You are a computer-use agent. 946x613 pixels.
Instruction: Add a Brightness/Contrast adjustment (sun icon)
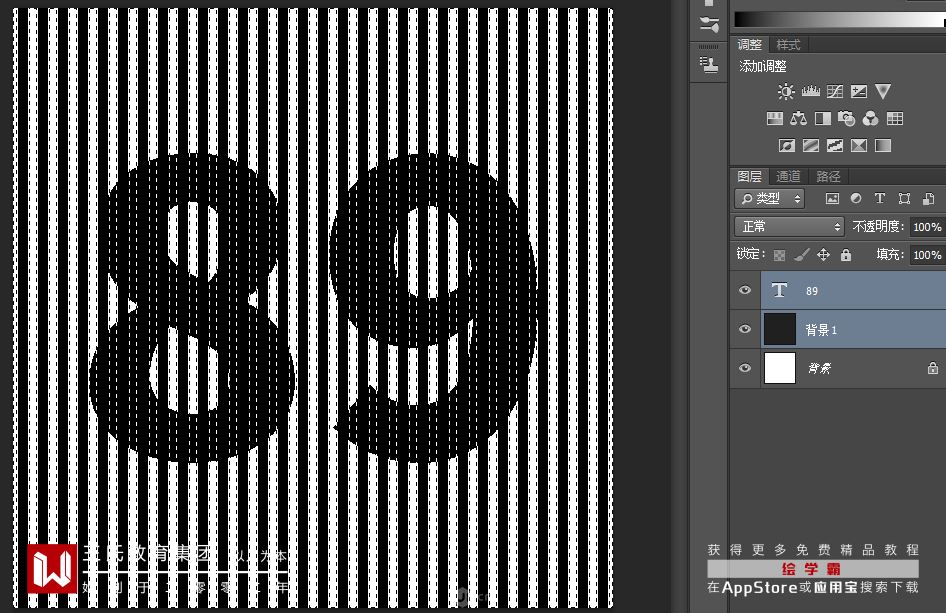click(x=786, y=92)
